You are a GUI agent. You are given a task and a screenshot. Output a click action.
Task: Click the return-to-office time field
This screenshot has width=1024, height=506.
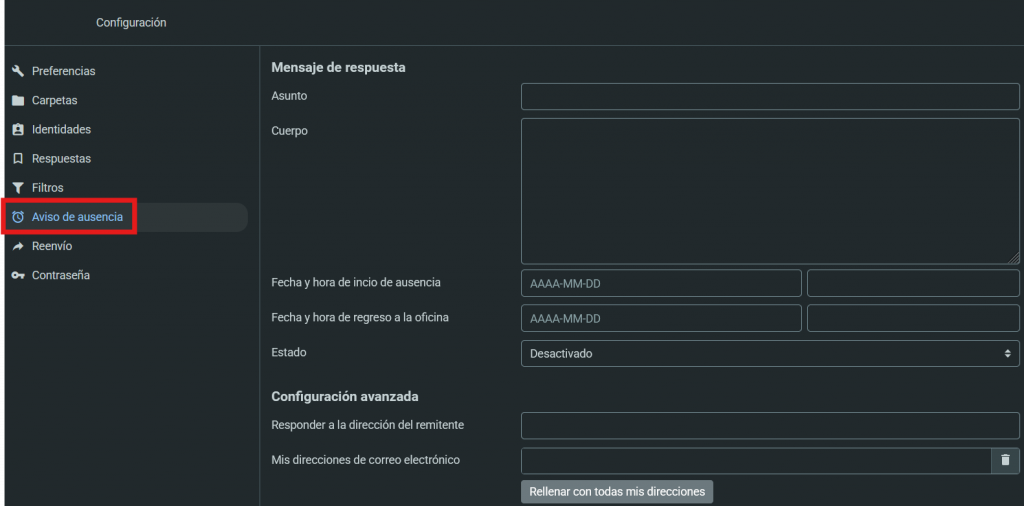tap(912, 318)
